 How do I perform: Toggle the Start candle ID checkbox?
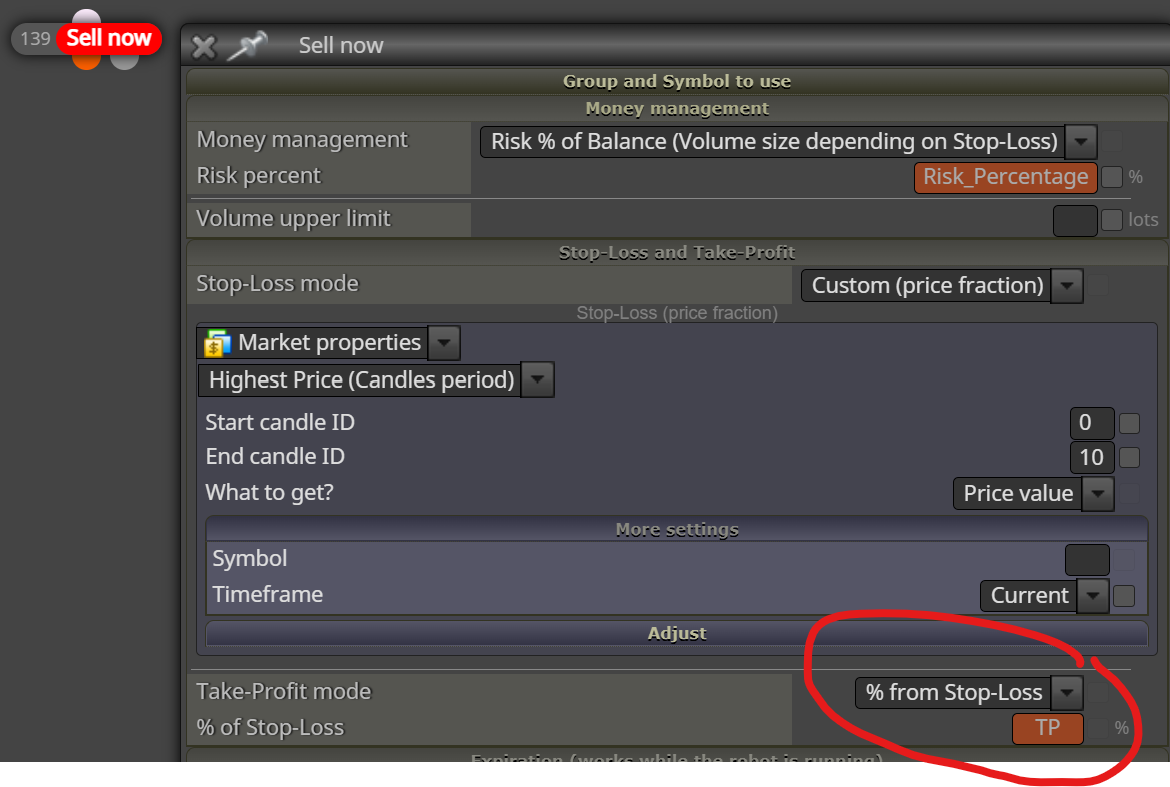(1130, 424)
